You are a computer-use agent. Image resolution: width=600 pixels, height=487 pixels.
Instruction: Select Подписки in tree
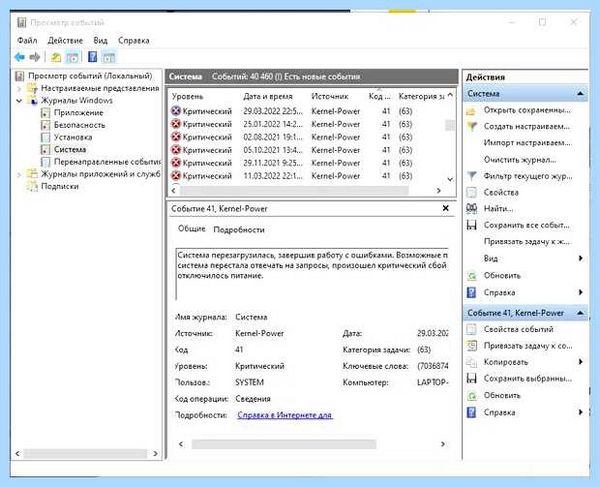pyautogui.click(x=60, y=186)
